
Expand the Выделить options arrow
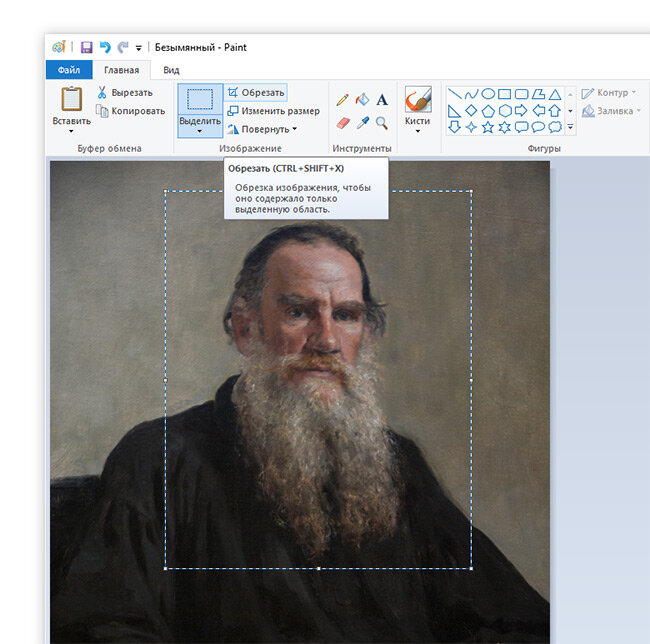[200, 131]
